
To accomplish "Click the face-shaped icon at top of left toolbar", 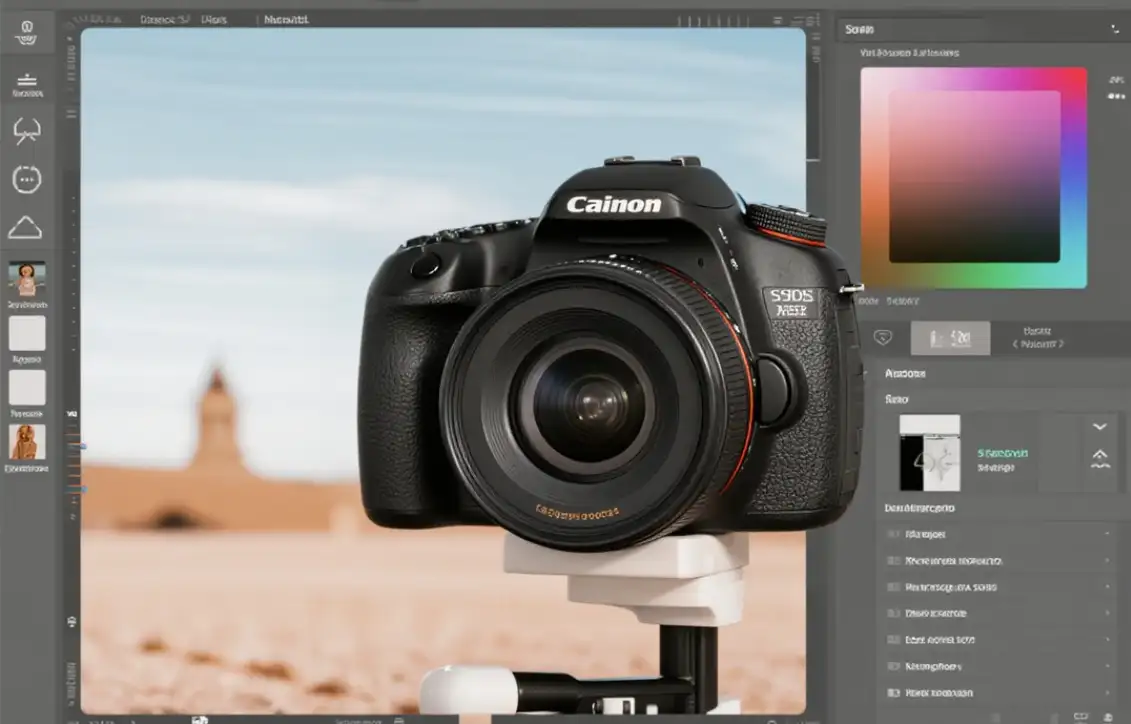I will point(27,32).
